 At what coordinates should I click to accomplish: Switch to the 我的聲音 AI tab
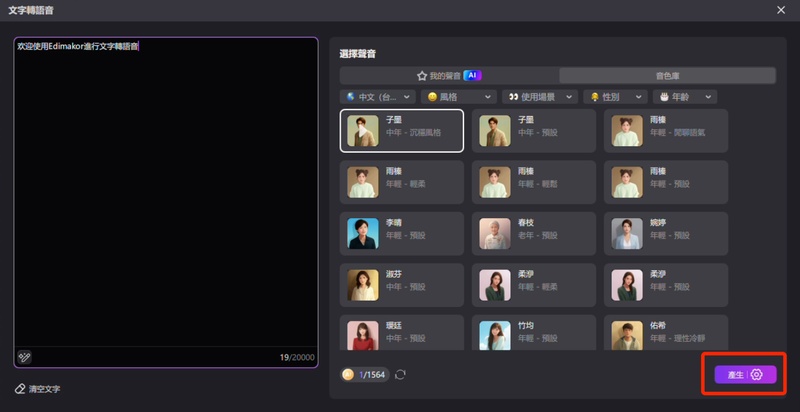pyautogui.click(x=448, y=75)
